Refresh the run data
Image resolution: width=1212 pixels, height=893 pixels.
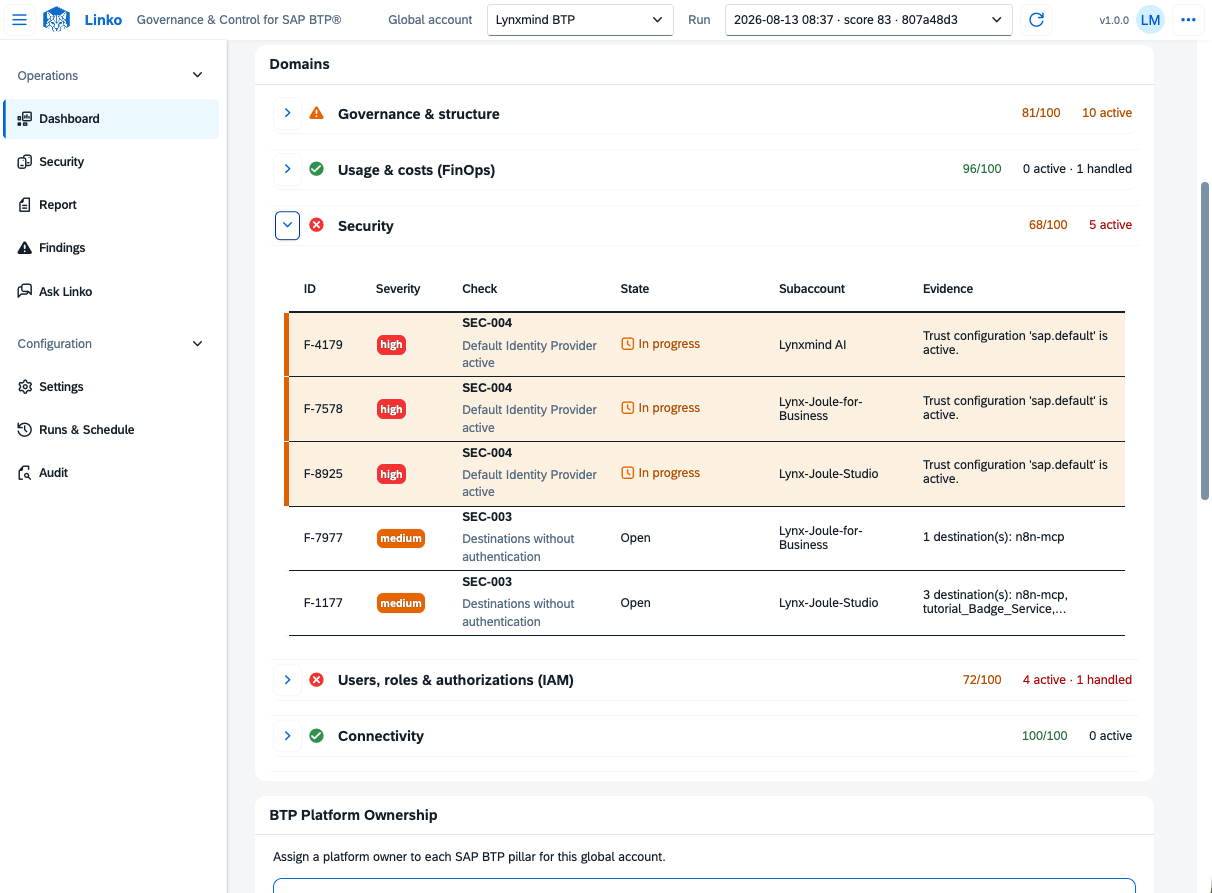[1037, 20]
